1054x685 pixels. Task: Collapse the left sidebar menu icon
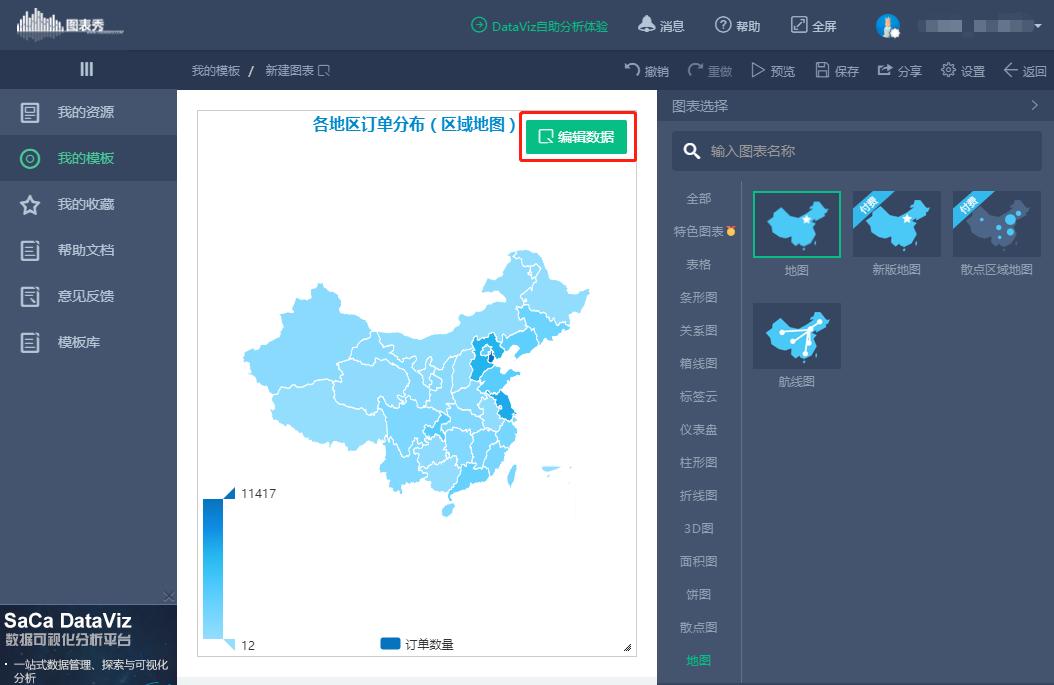click(x=87, y=69)
